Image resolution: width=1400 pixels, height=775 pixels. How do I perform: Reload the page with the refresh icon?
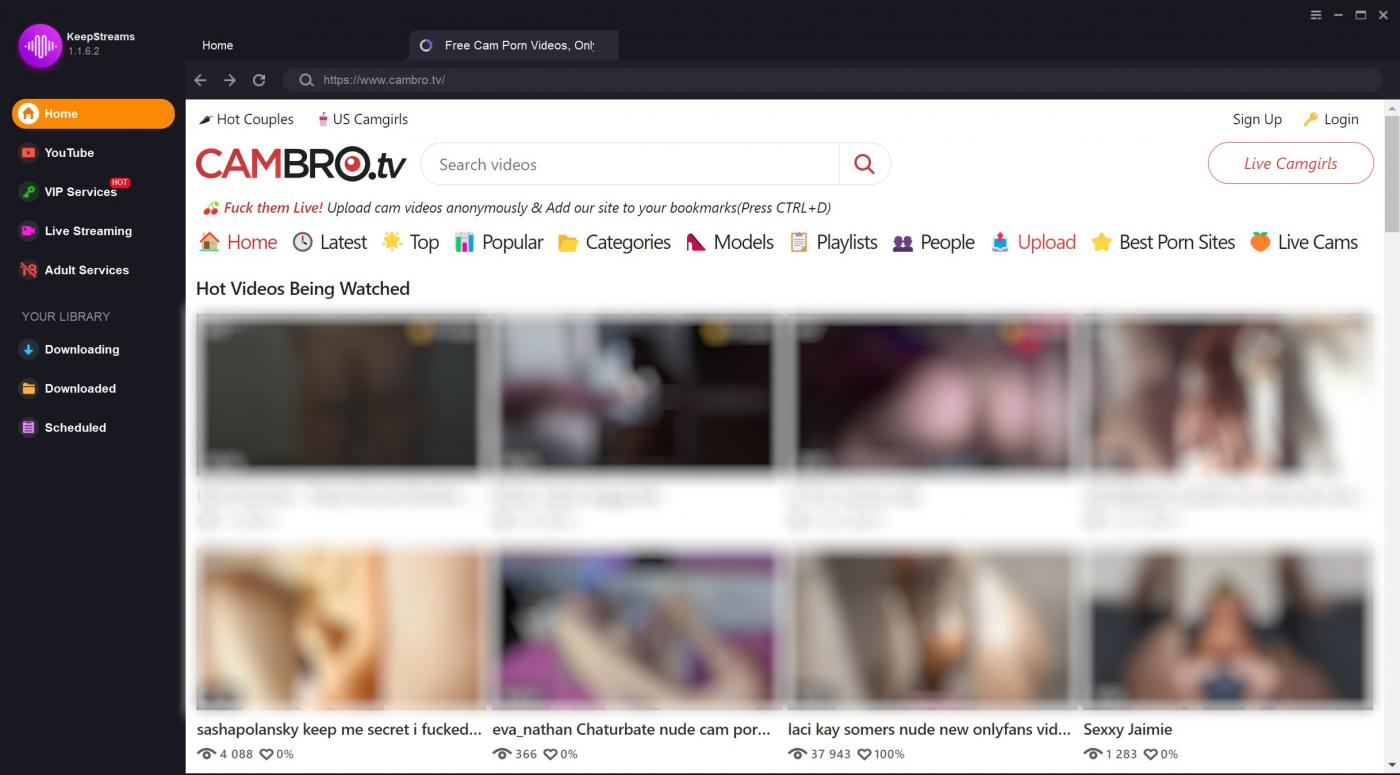[259, 80]
